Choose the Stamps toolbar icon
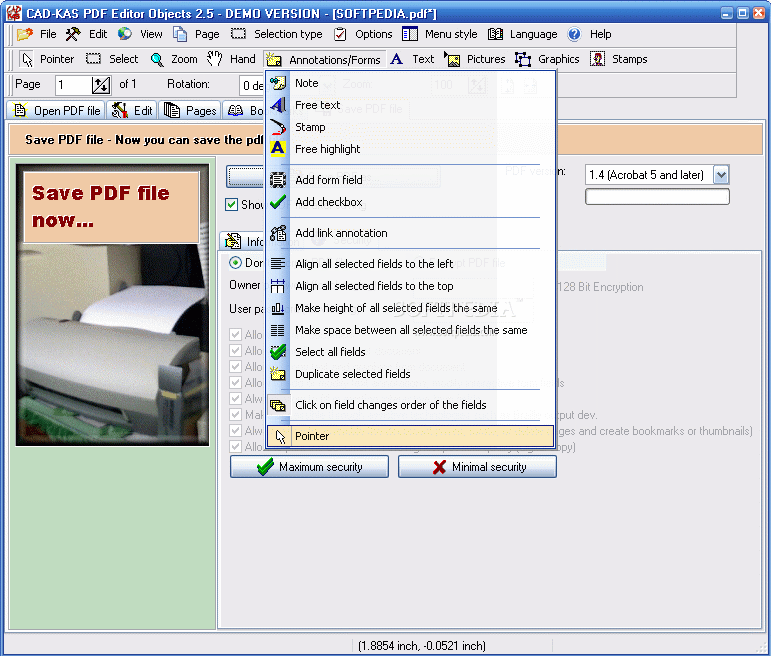This screenshot has width=771, height=656. click(x=618, y=59)
